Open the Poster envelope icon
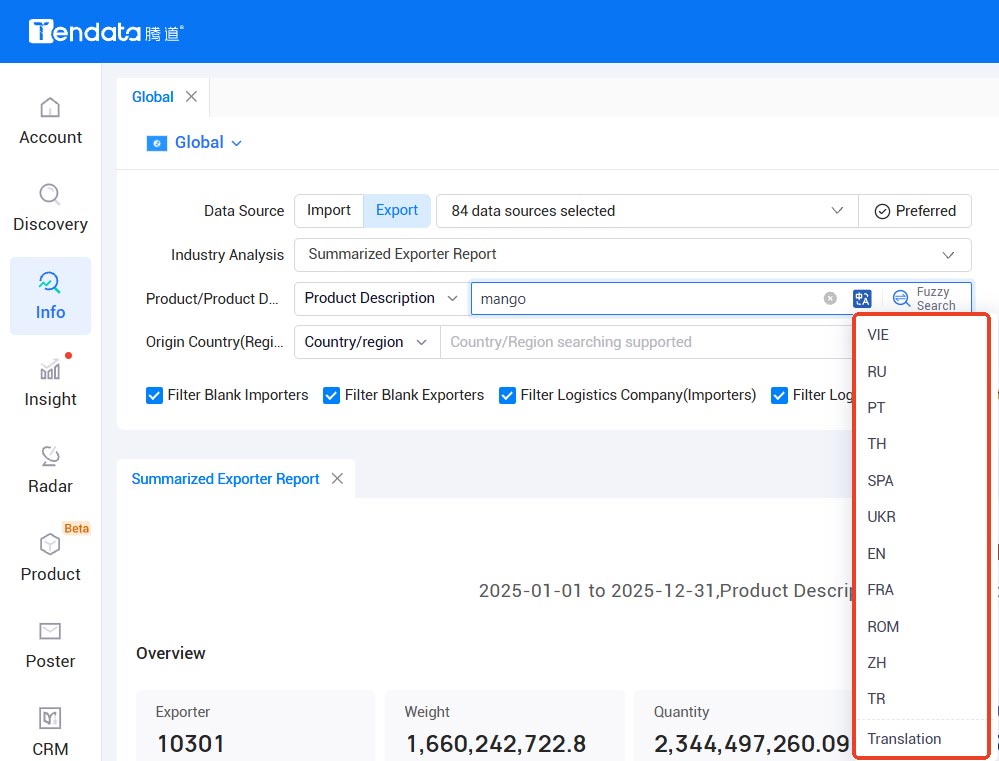Image resolution: width=999 pixels, height=761 pixels. pos(50,631)
